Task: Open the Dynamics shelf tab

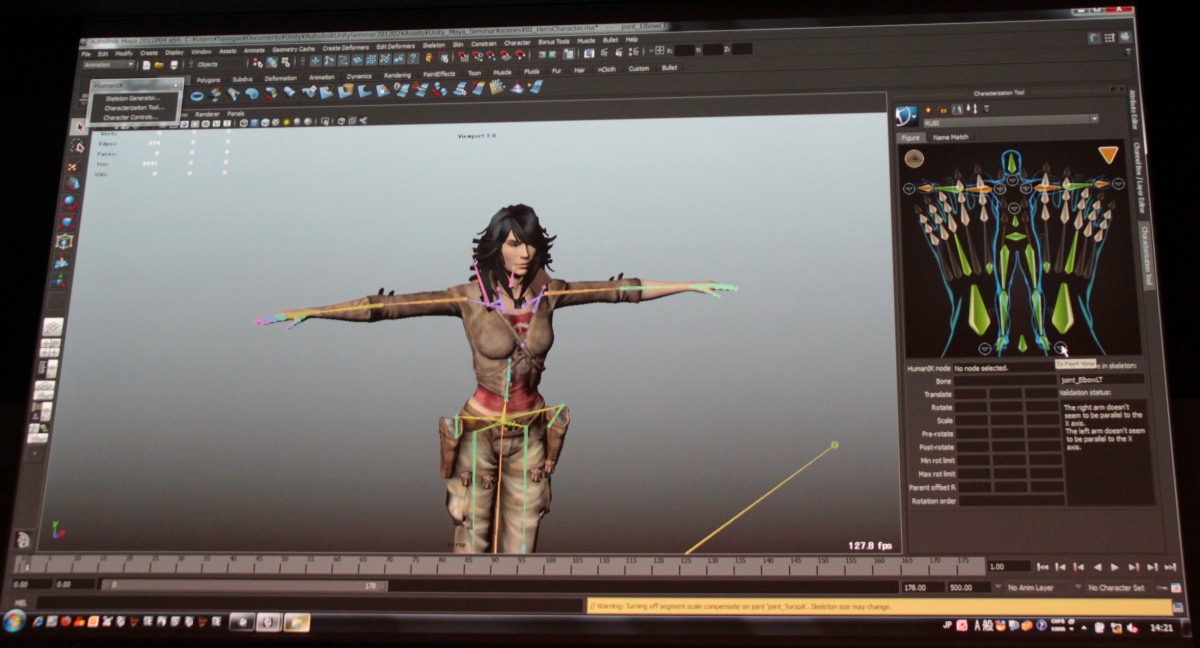Action: pyautogui.click(x=358, y=76)
